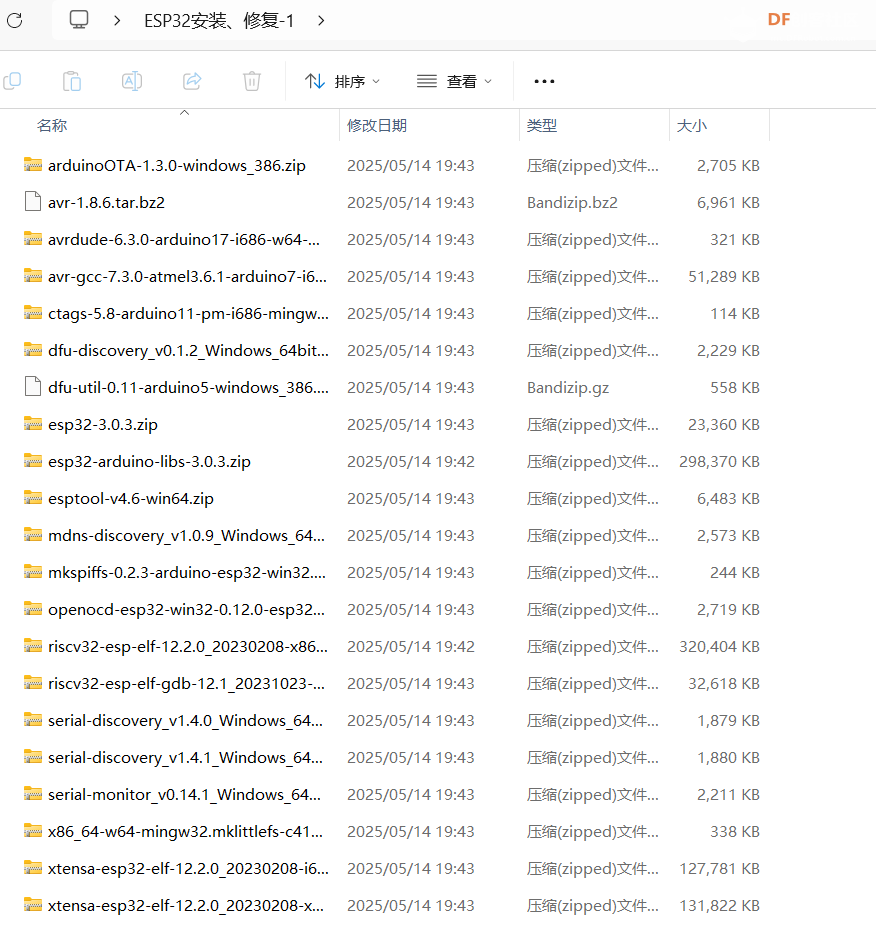This screenshot has height=938, width=876.
Task: Click file icon of avr-1.8.6.tar.bz2
Action: (x=33, y=202)
